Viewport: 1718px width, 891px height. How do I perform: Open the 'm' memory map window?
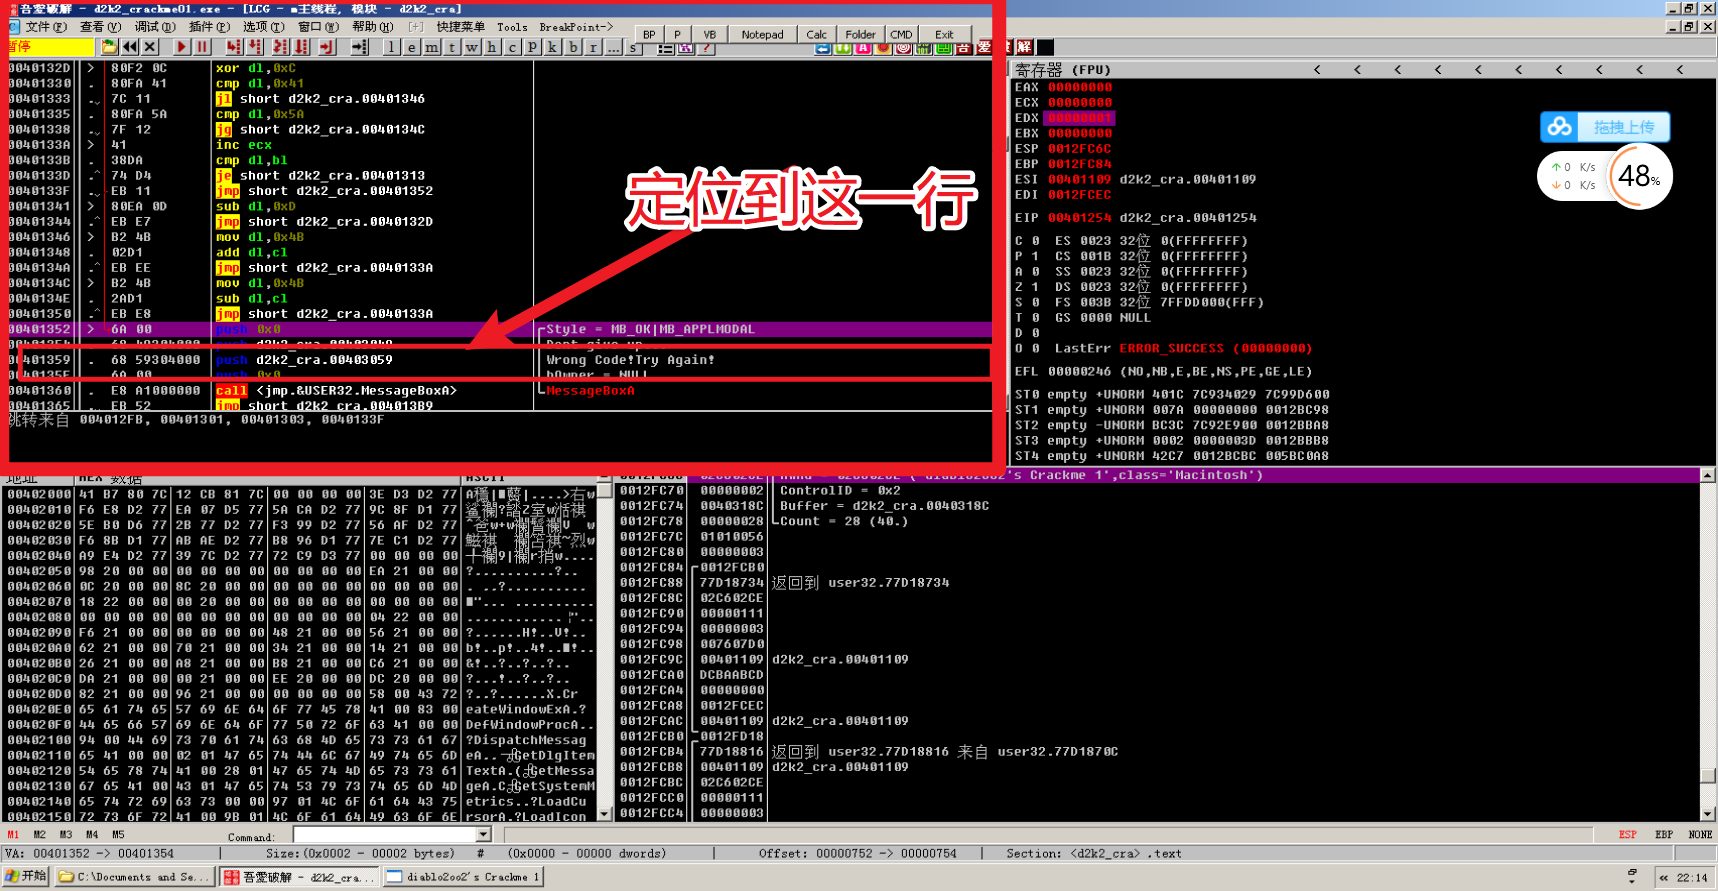(432, 47)
